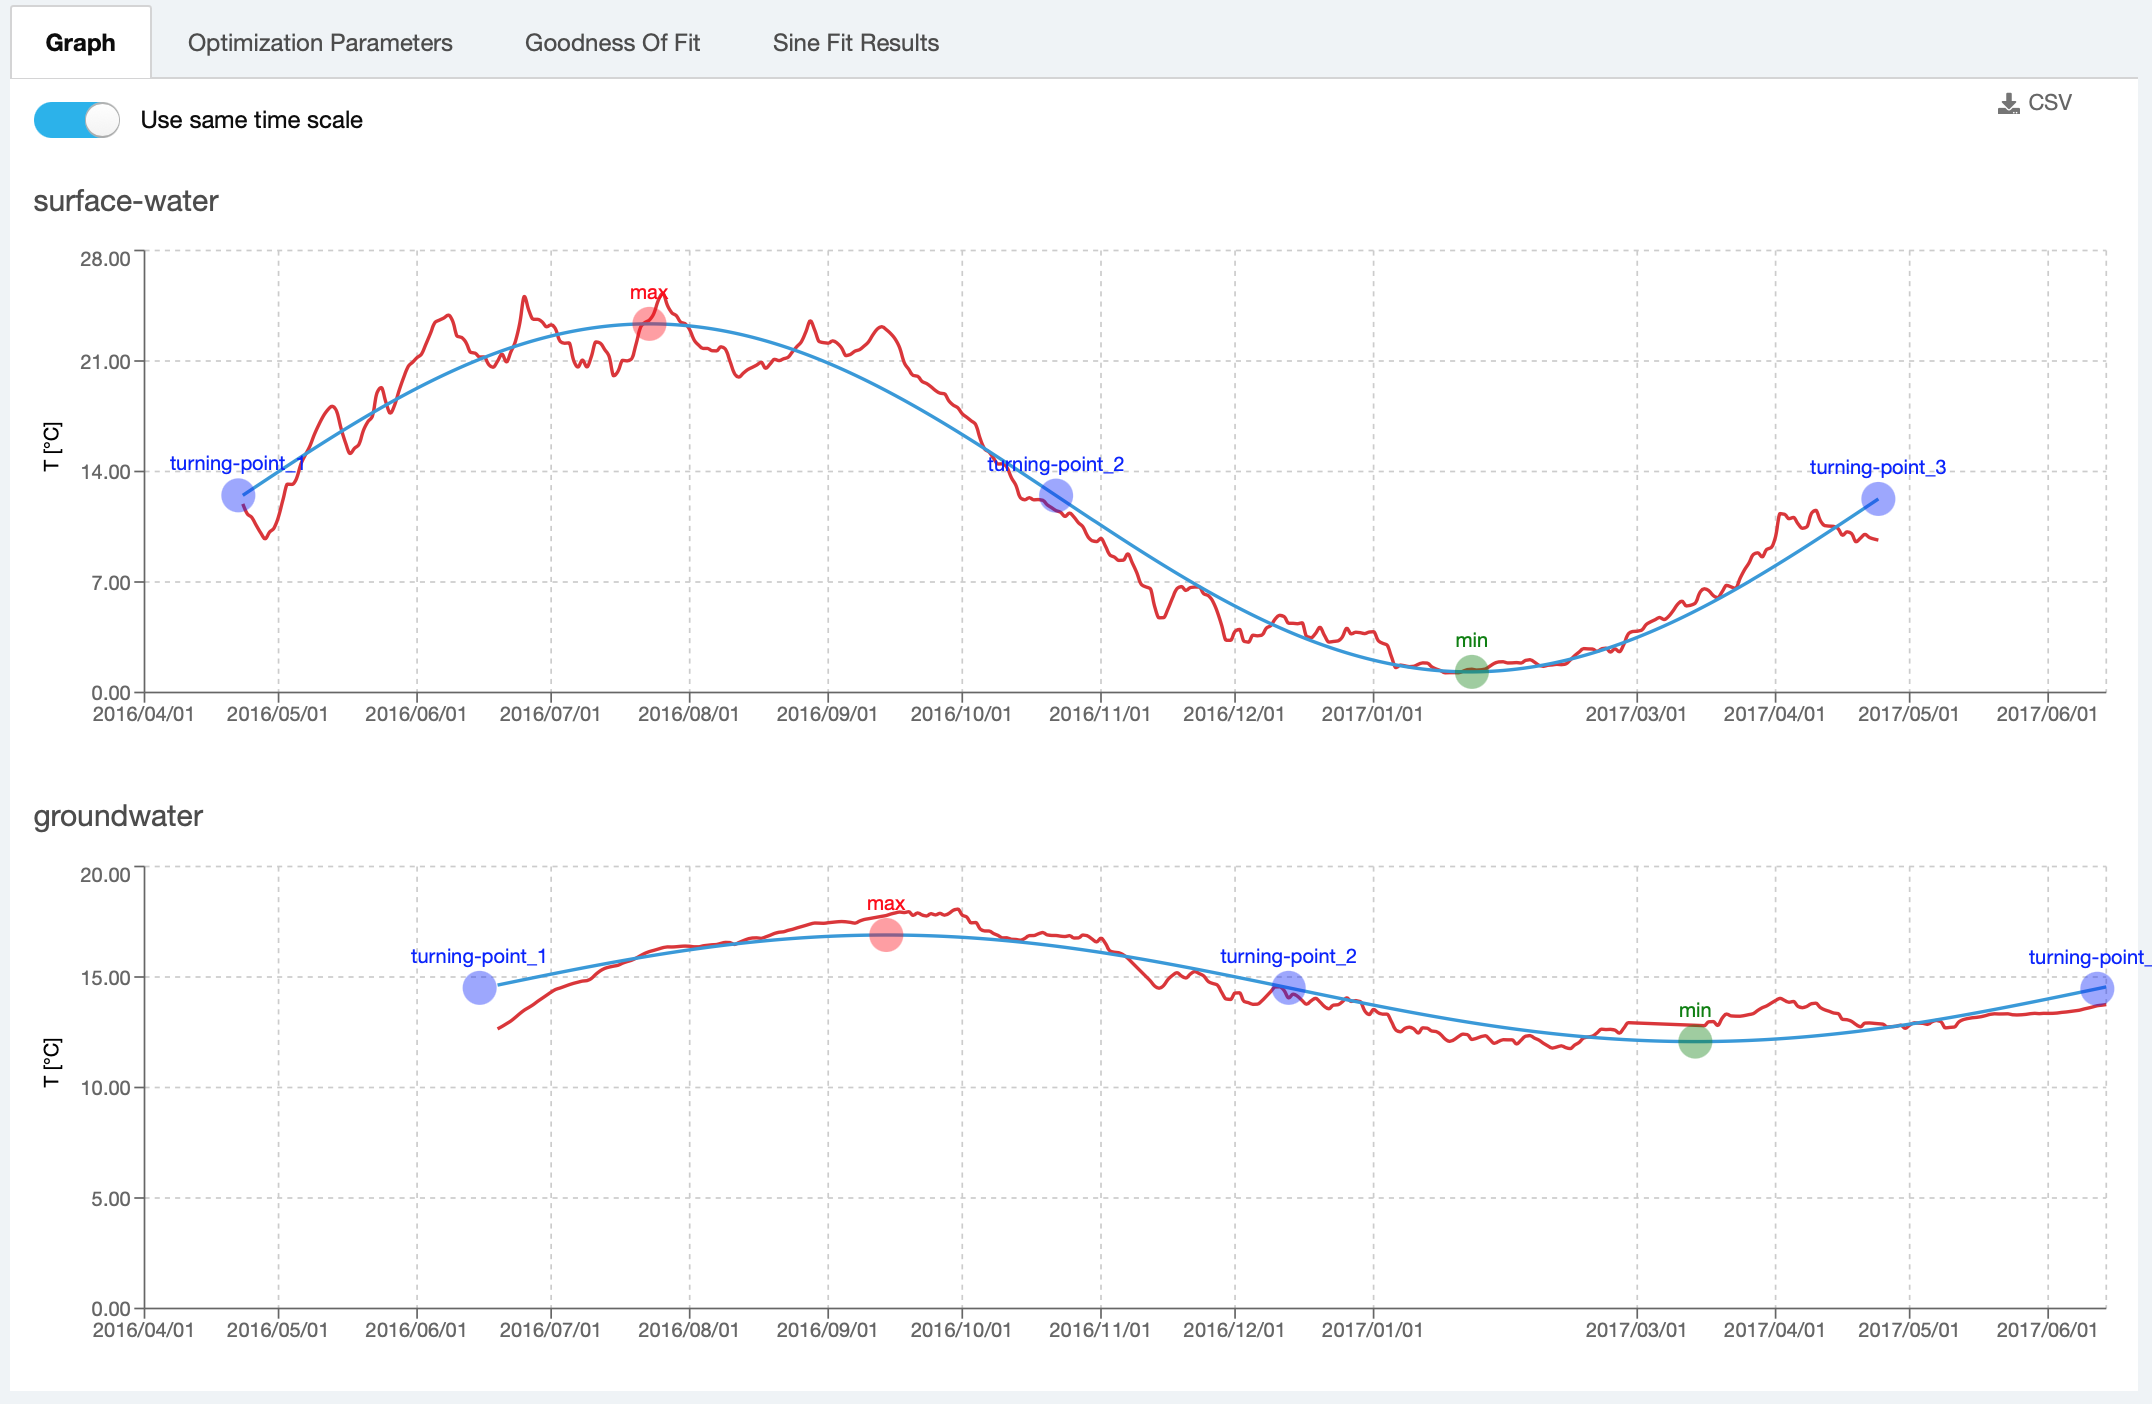2152x1404 pixels.
Task: Switch to the Graph tab
Action: pos(80,43)
